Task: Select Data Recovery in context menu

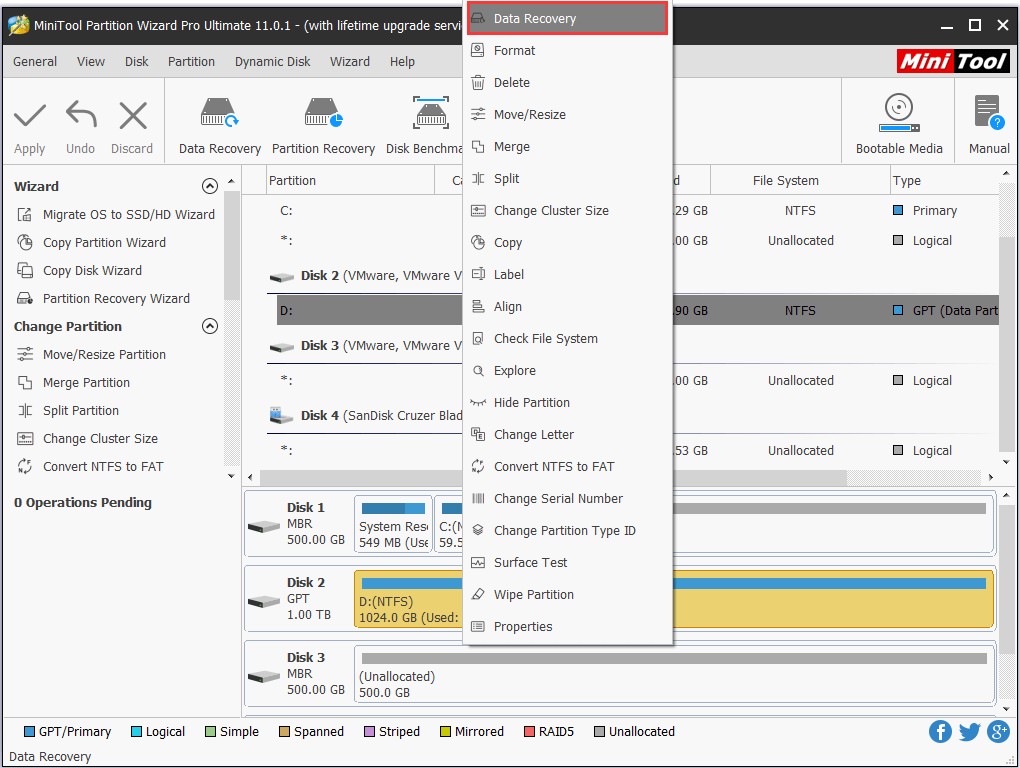Action: [x=567, y=18]
